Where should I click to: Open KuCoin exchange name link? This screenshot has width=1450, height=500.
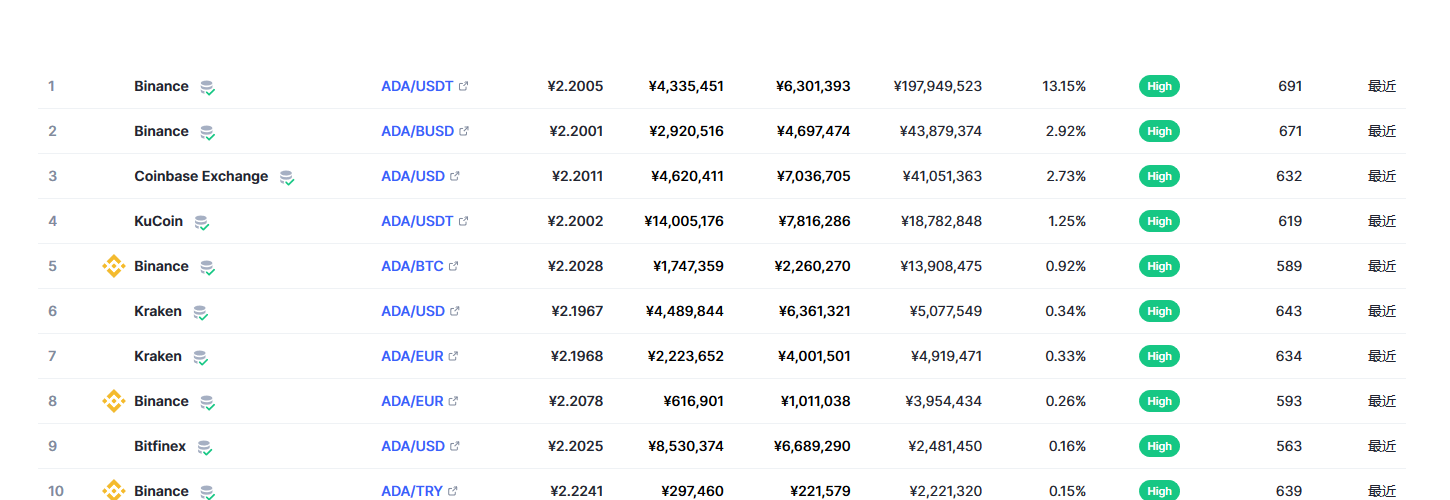tap(159, 221)
